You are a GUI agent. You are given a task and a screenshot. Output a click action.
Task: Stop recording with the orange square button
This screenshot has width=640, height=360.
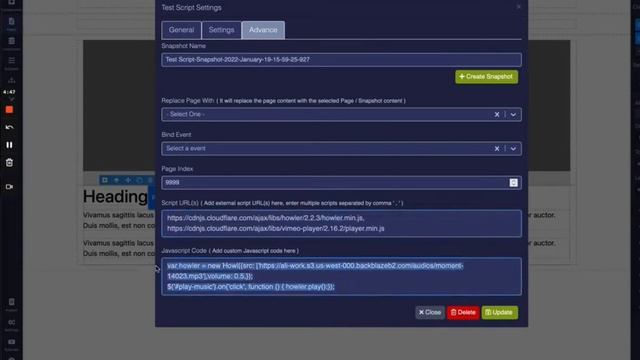9,110
